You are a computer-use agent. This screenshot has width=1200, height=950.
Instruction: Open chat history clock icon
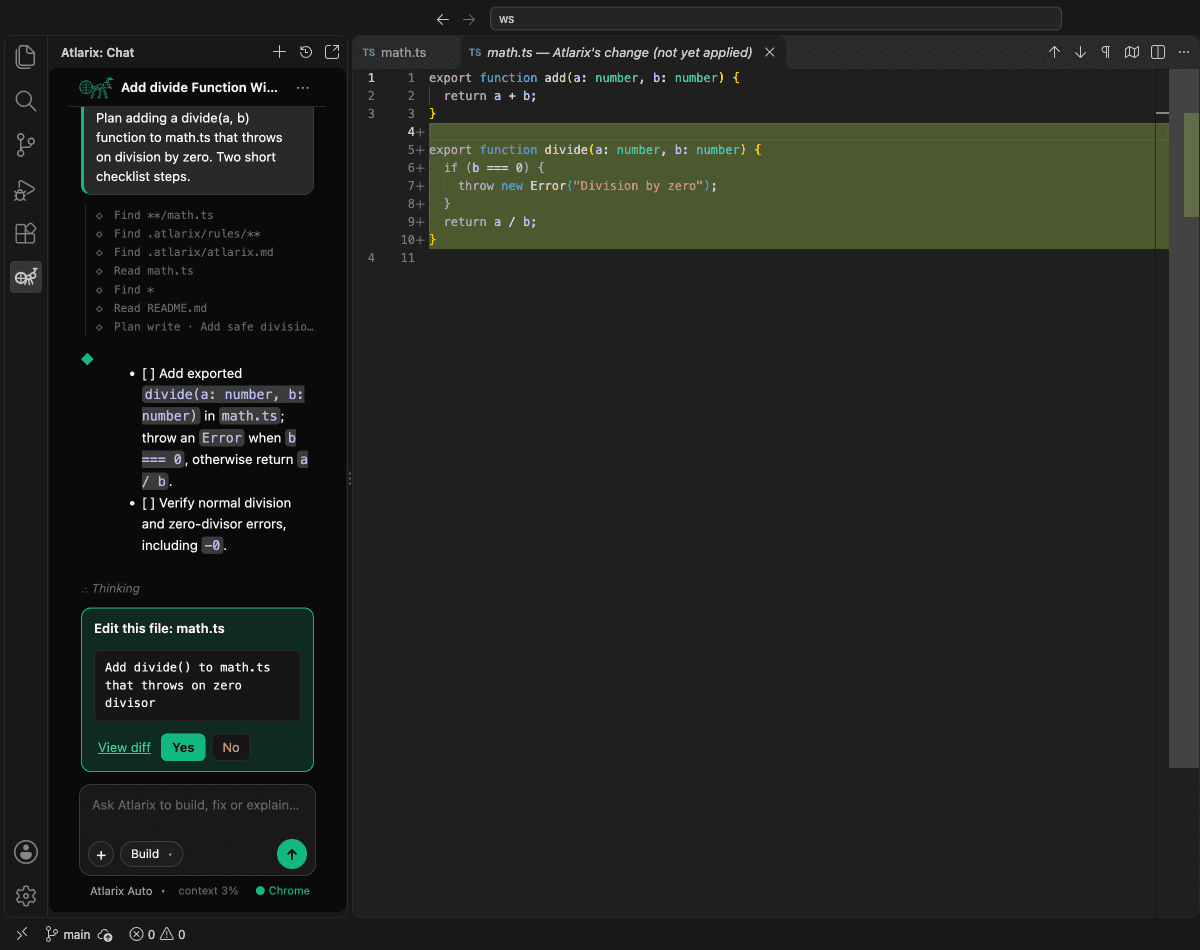306,52
